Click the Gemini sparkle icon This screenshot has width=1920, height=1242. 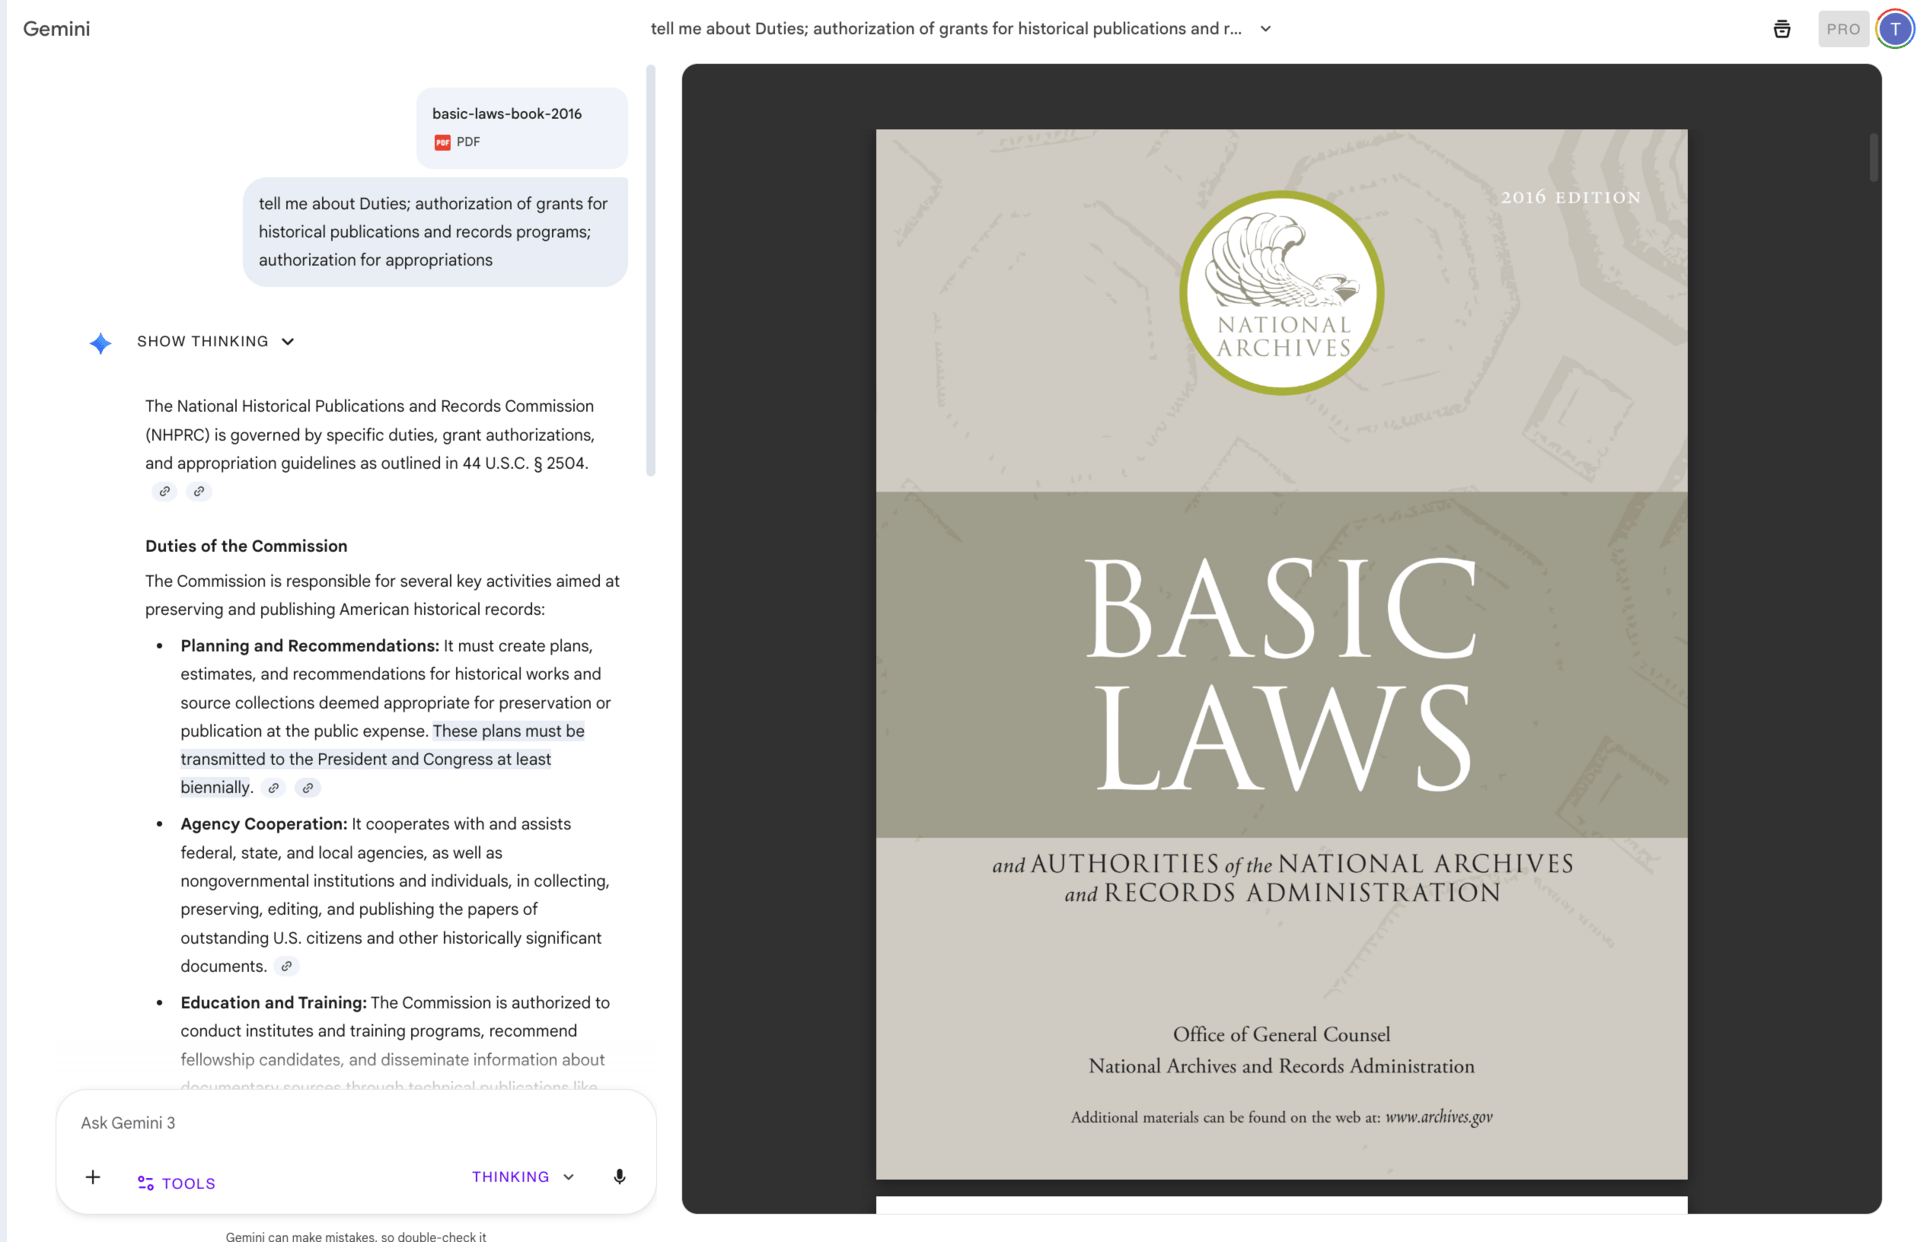coord(100,343)
